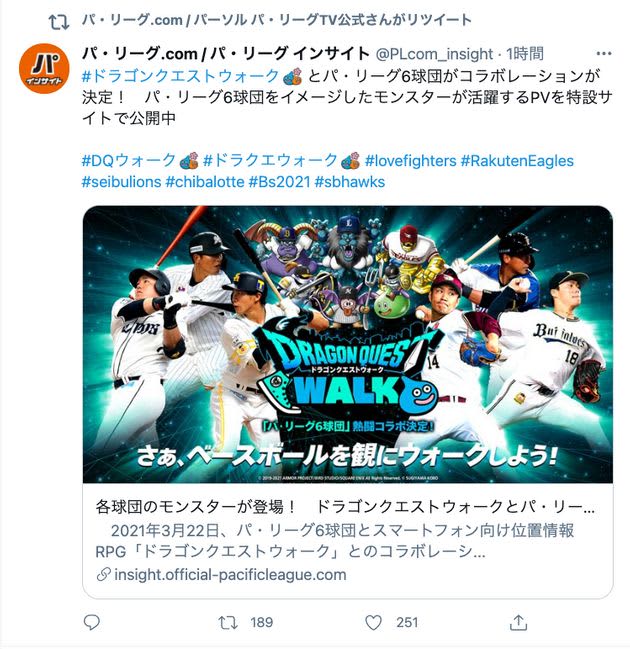
Task: Open the #sbhawks hashtag
Action: point(350,182)
